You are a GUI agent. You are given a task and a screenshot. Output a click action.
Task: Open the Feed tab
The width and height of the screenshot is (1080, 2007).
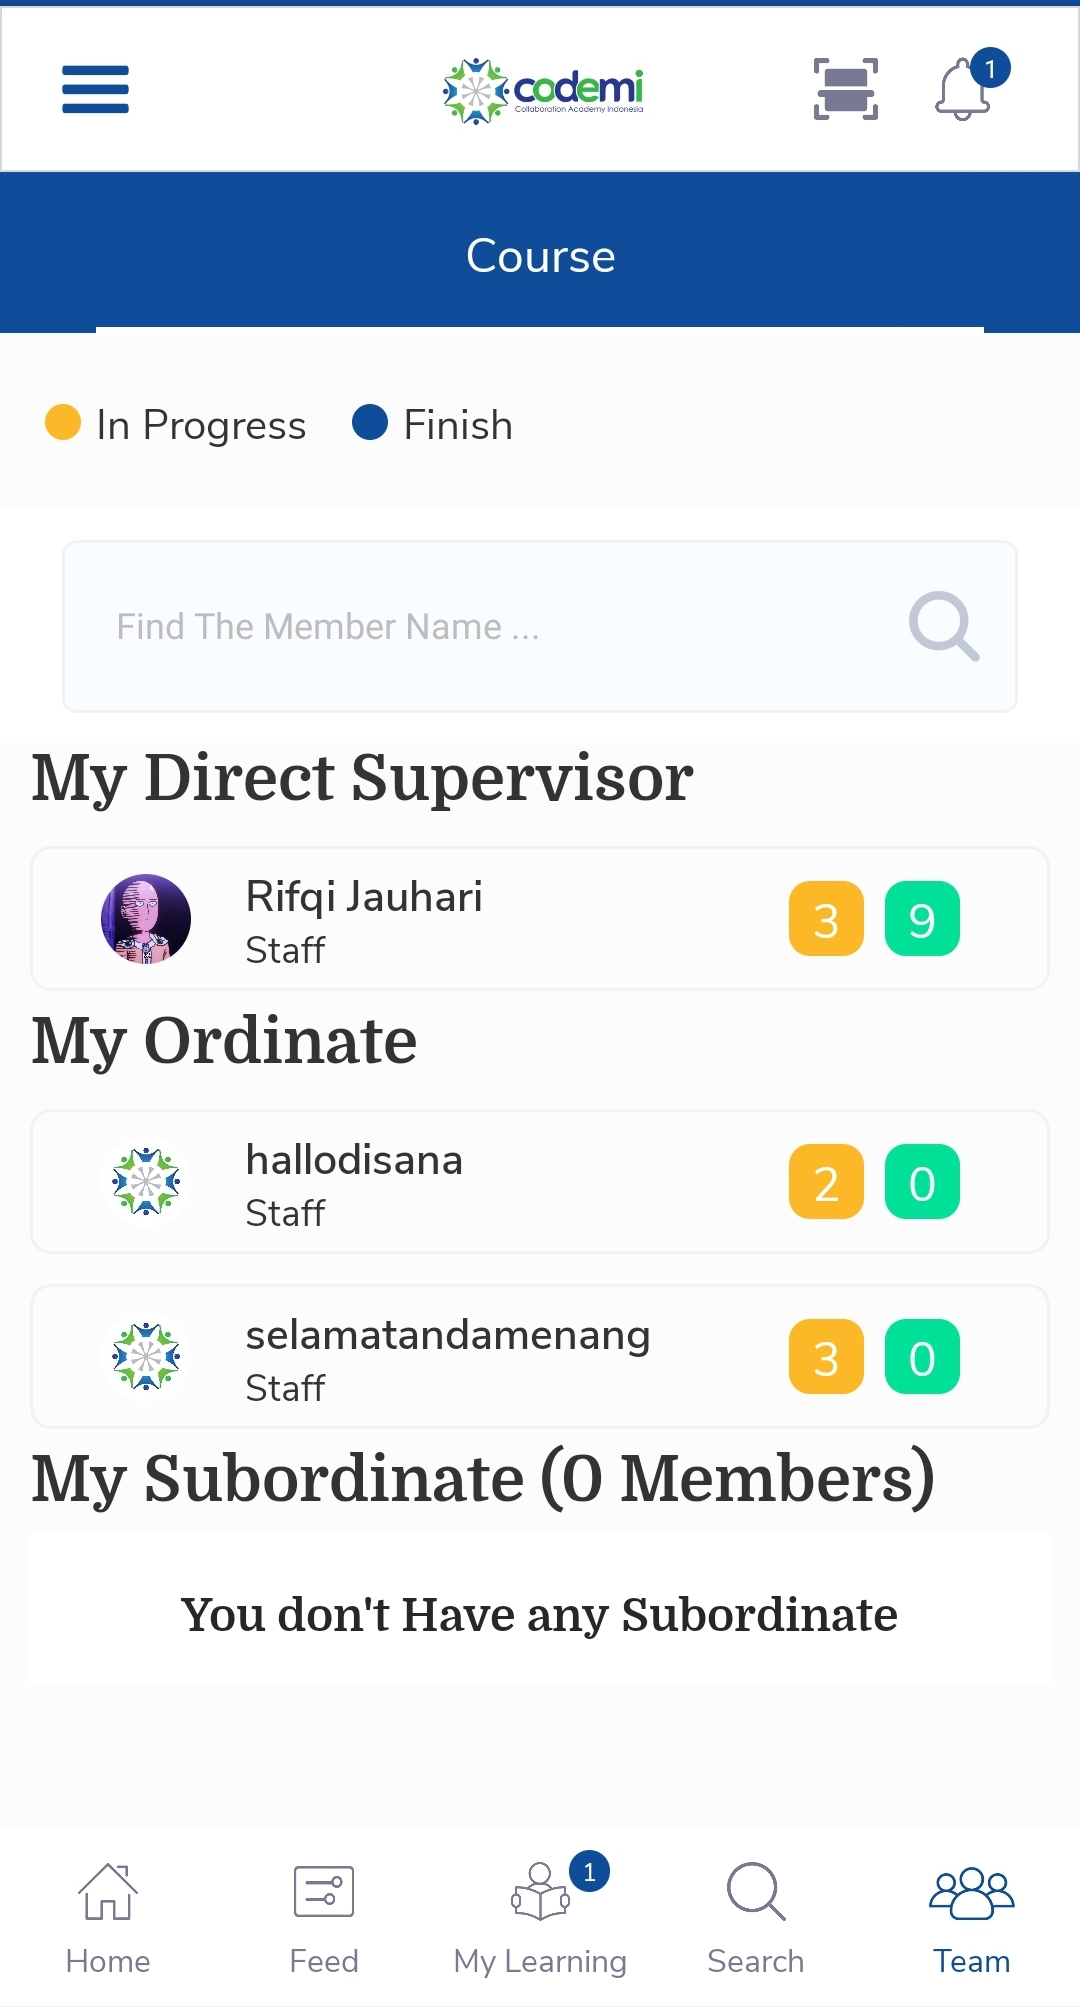tap(324, 1918)
